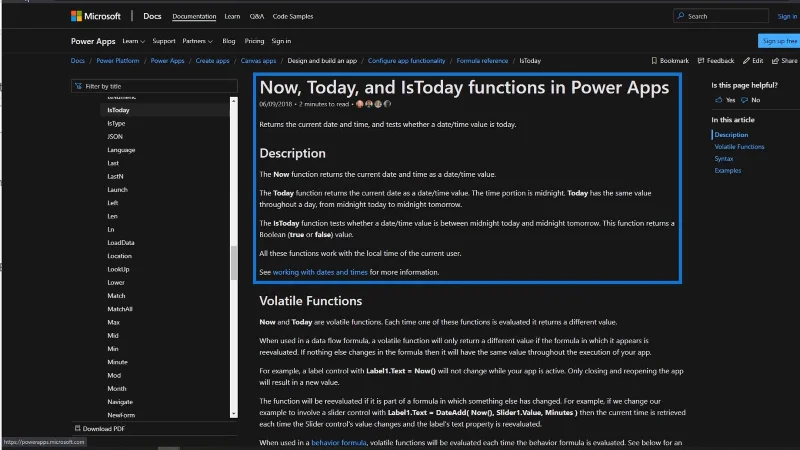
Task: Click the filter funnel icon
Action: click(x=78, y=86)
